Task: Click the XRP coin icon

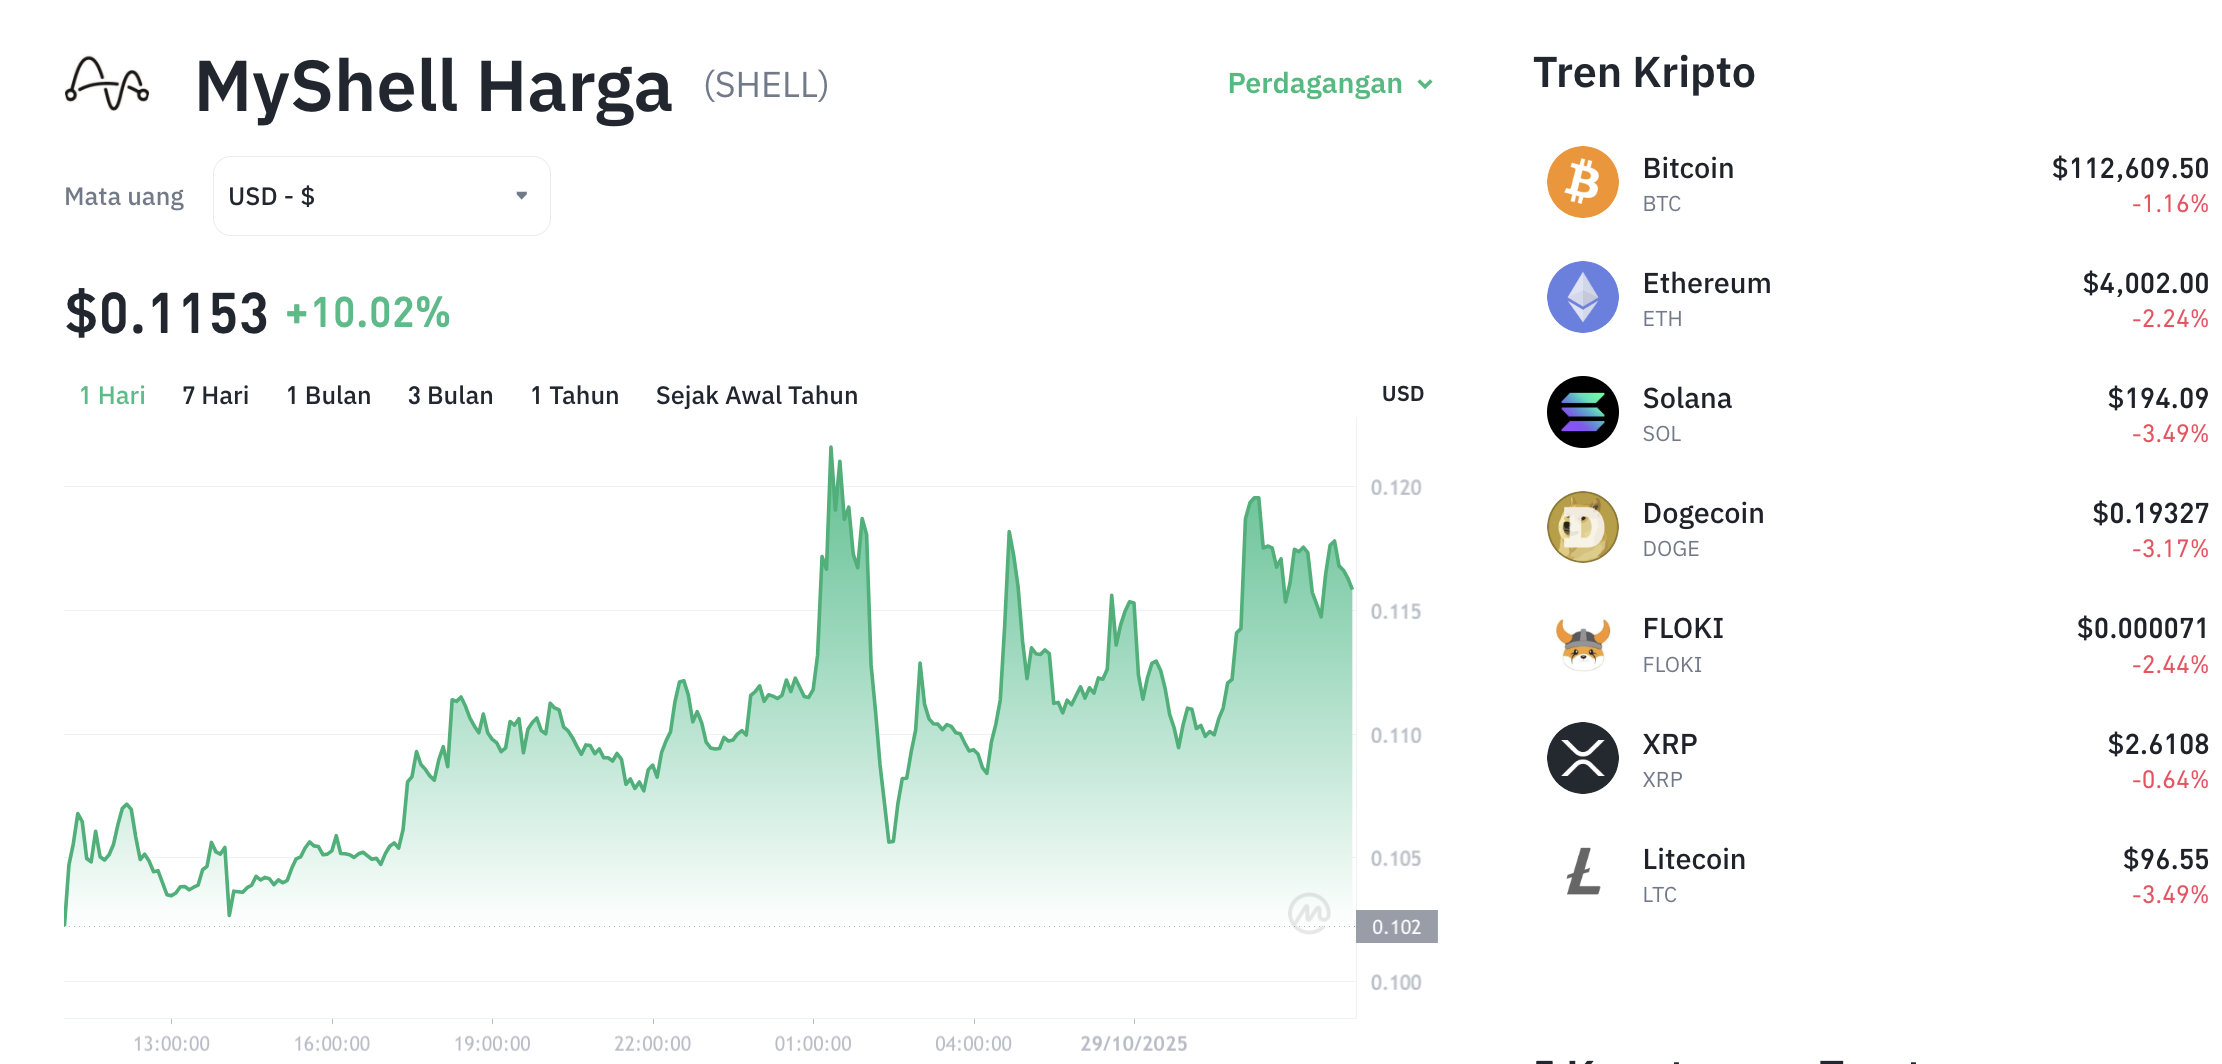Action: click(x=1582, y=758)
